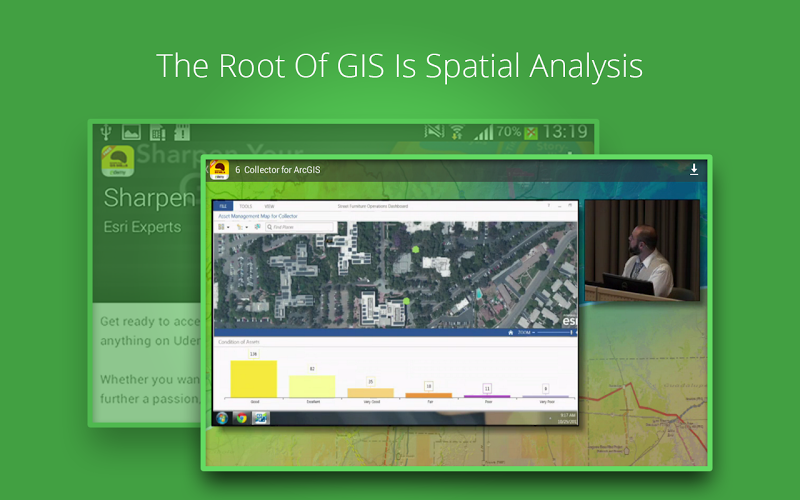Image resolution: width=800 pixels, height=500 pixels.
Task: Open the Udemy app icon beside Collector for ArcGIS
Action: (x=219, y=170)
